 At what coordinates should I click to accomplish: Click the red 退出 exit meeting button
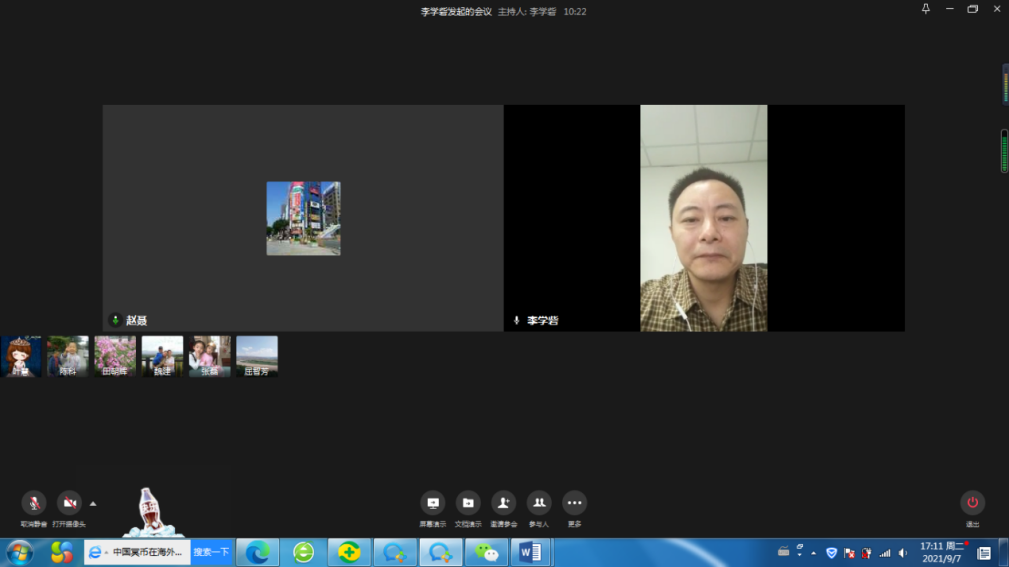pyautogui.click(x=972, y=503)
